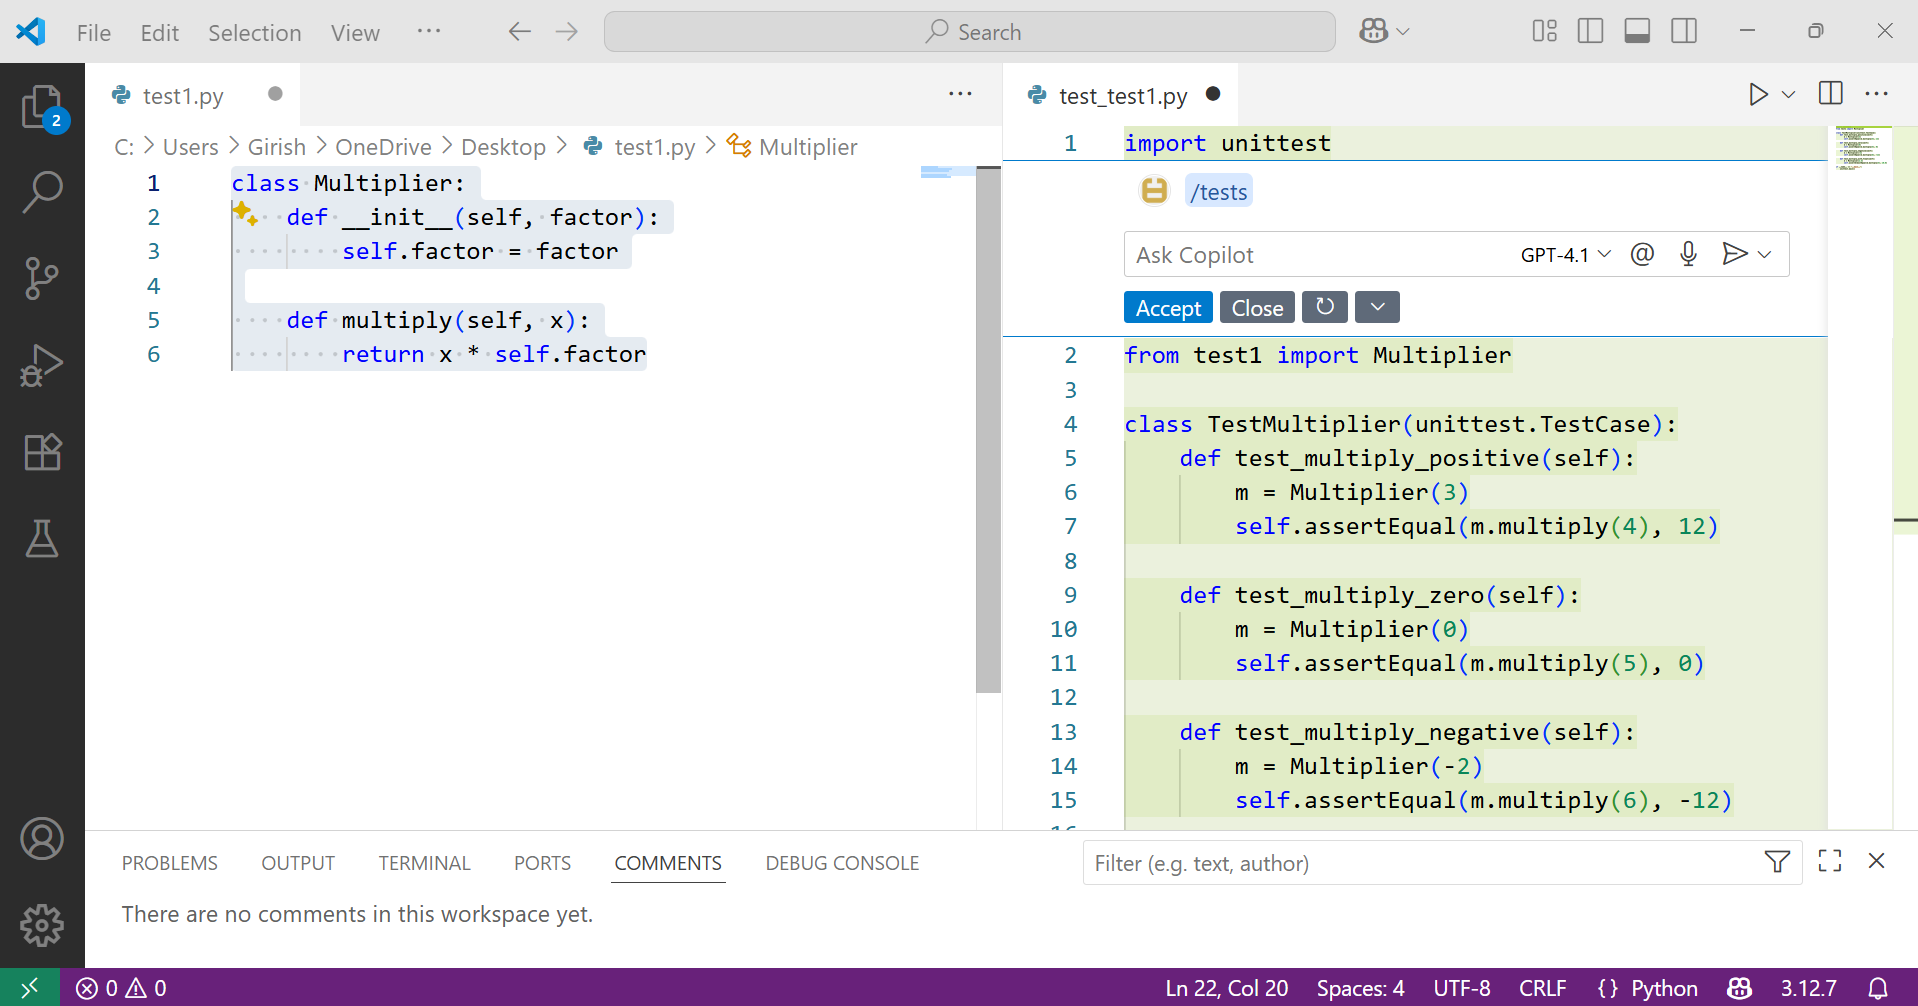Image resolution: width=1918 pixels, height=1006 pixels.
Task: Expand the chevron next to Run button
Action: 1788,94
